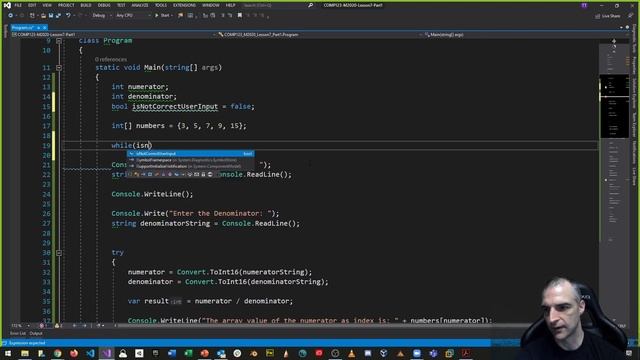
Task: Click the warning count indicator icon
Action: (58, 326)
